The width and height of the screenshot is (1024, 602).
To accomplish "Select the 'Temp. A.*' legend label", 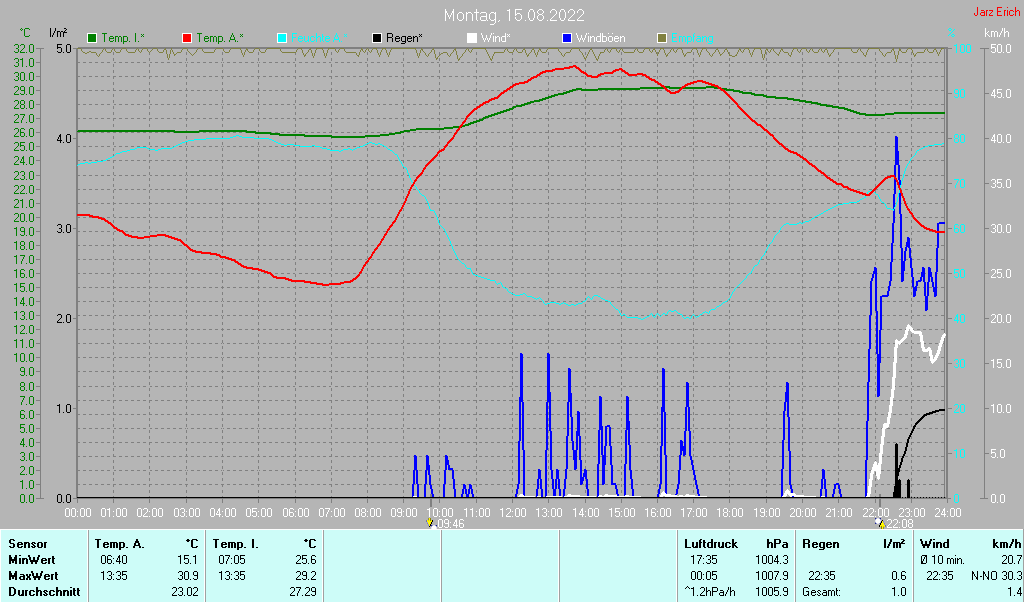I will (220, 39).
